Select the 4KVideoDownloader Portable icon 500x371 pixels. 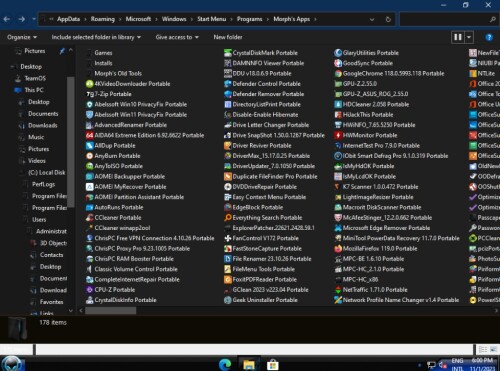(90, 84)
